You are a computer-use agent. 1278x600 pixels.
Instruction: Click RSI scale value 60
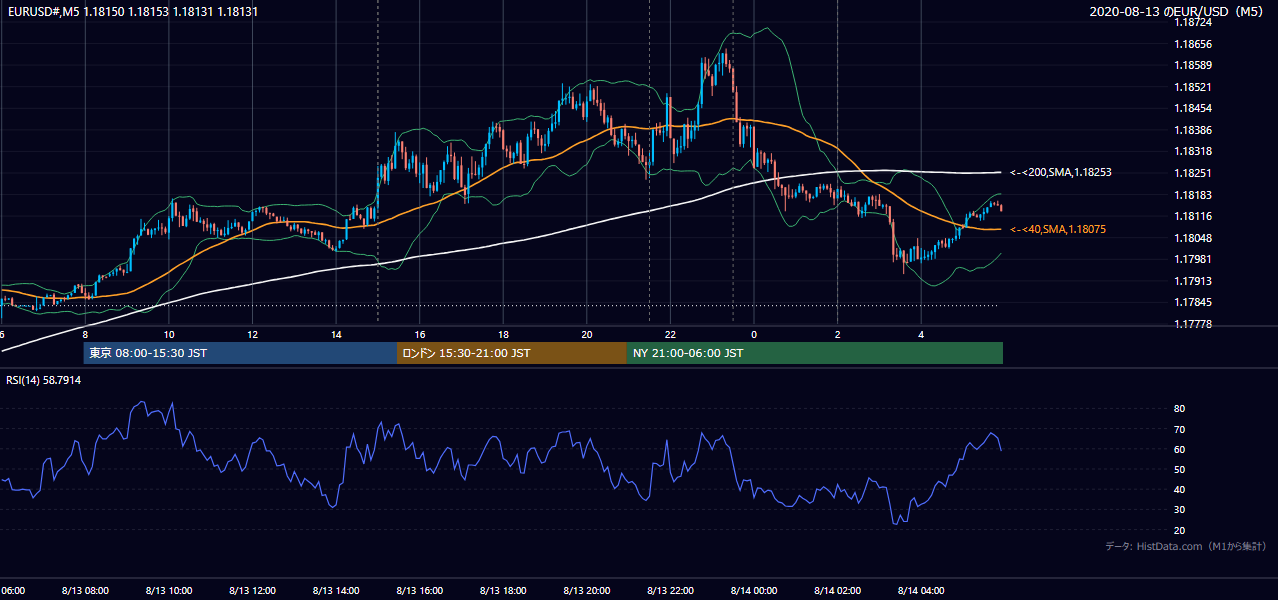click(1179, 449)
